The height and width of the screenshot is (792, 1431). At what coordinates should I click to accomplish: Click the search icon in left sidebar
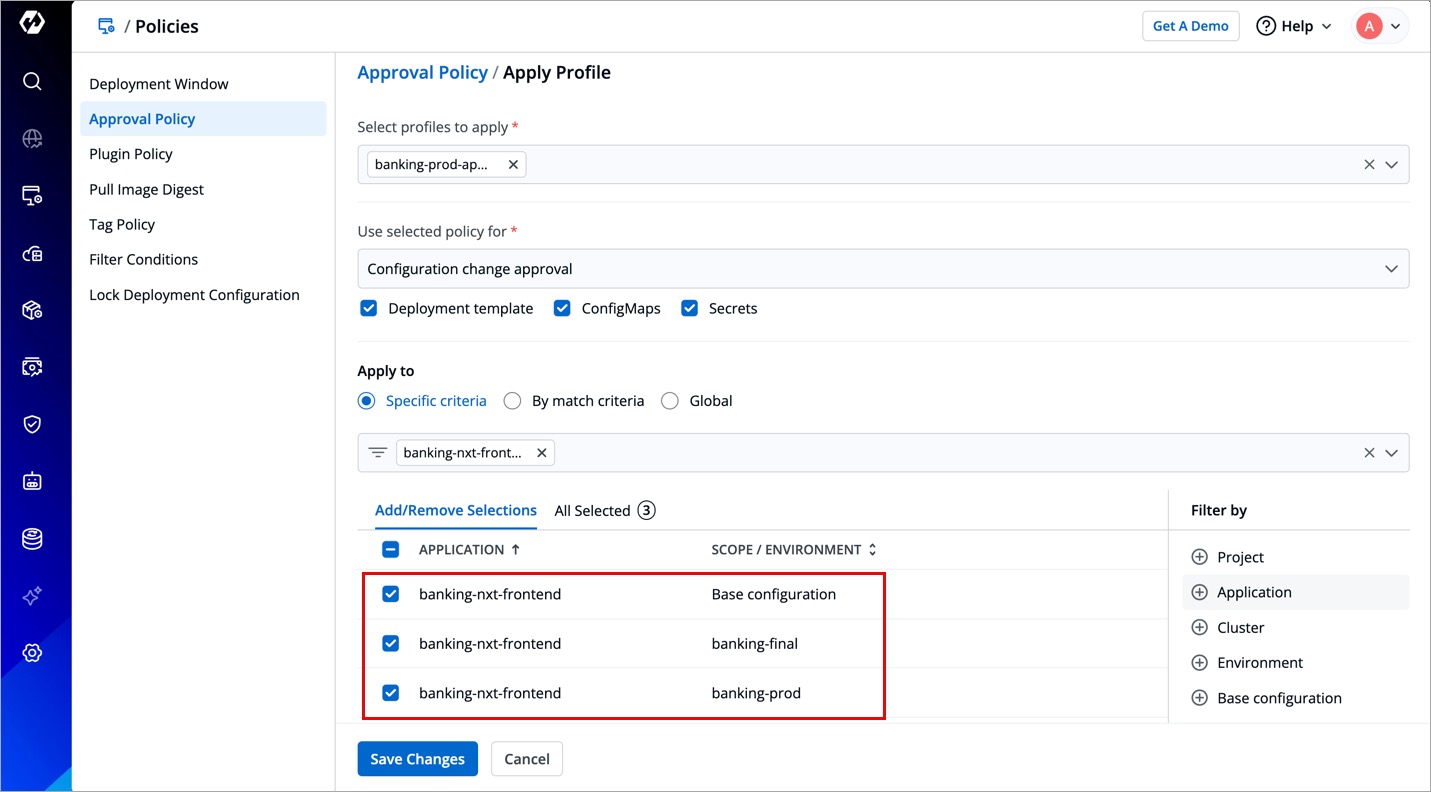[x=32, y=82]
